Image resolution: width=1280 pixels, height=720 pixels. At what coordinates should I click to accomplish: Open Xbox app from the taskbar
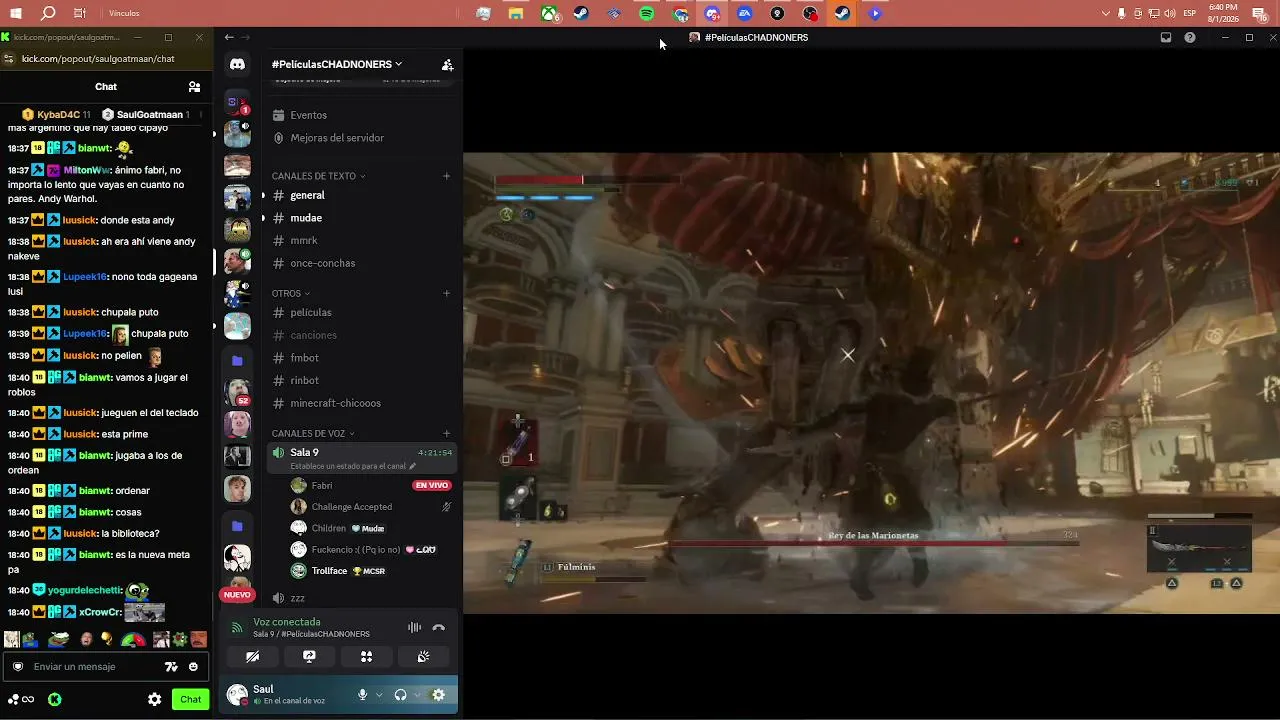pyautogui.click(x=549, y=14)
